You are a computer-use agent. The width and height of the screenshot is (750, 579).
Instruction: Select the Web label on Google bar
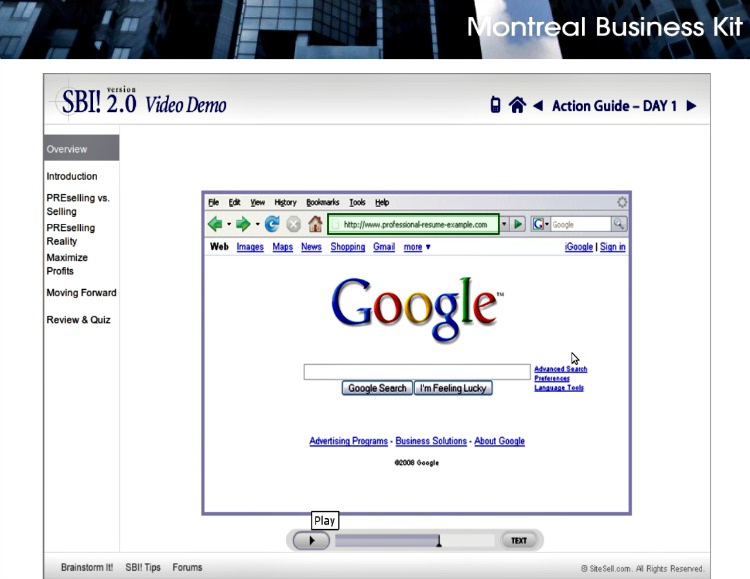coord(219,247)
